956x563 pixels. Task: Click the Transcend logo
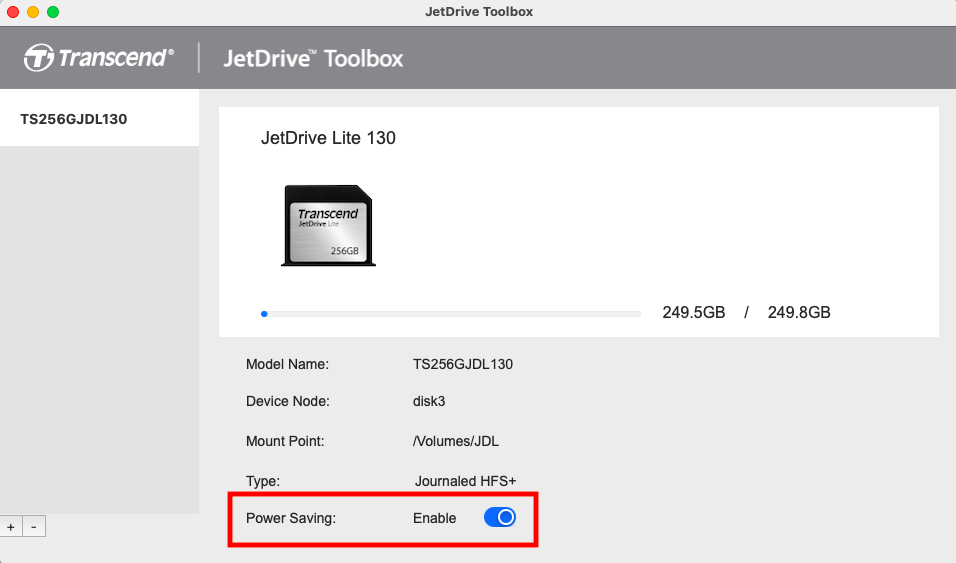tap(99, 58)
